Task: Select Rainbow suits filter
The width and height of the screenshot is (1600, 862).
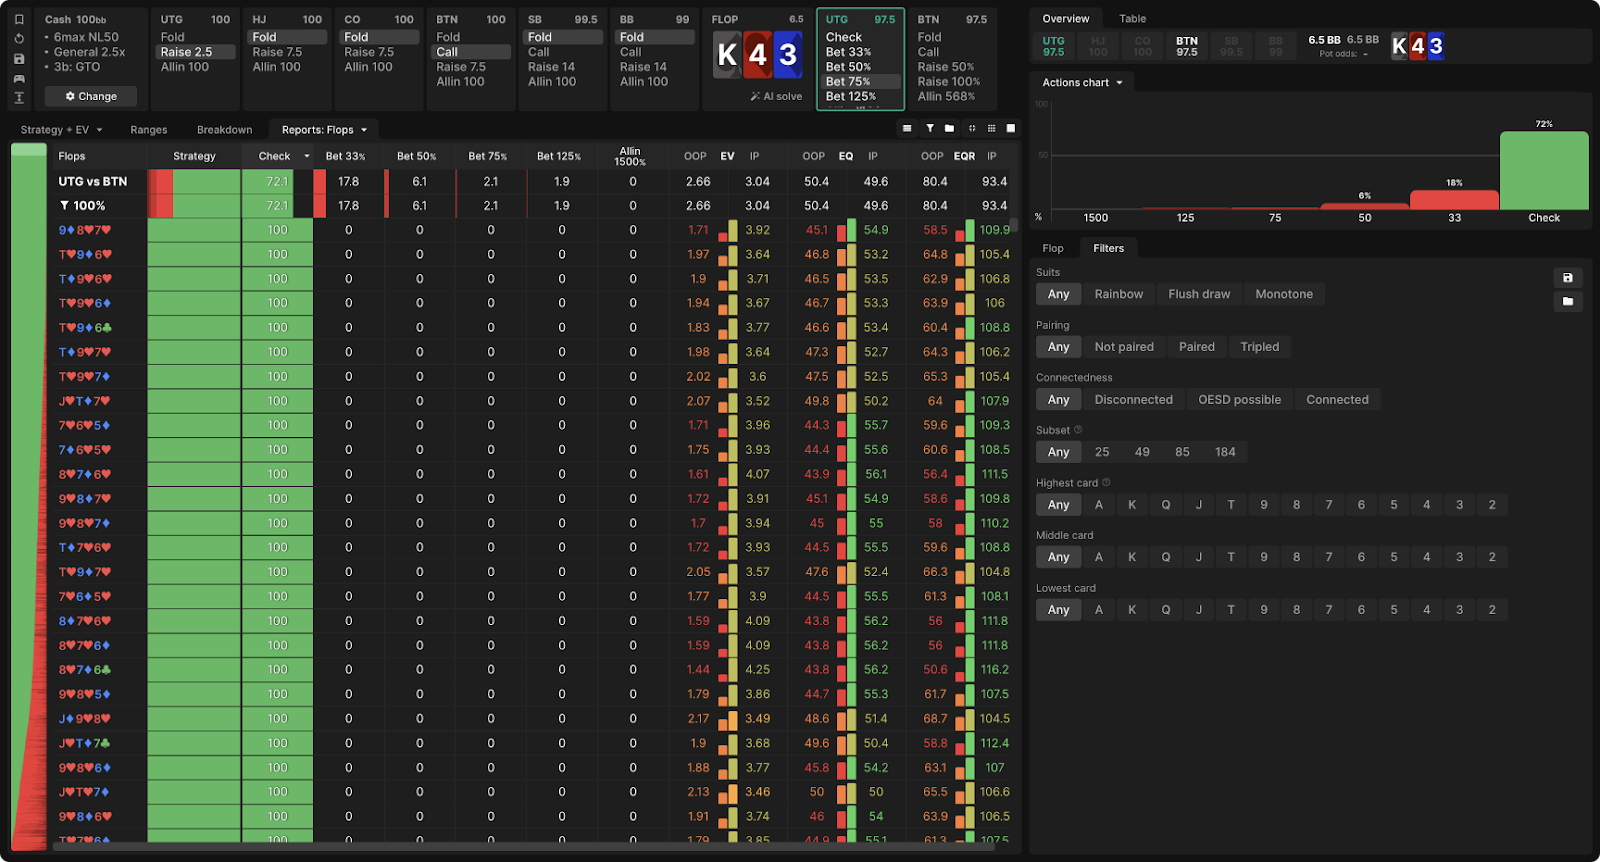Action: pyautogui.click(x=1118, y=294)
